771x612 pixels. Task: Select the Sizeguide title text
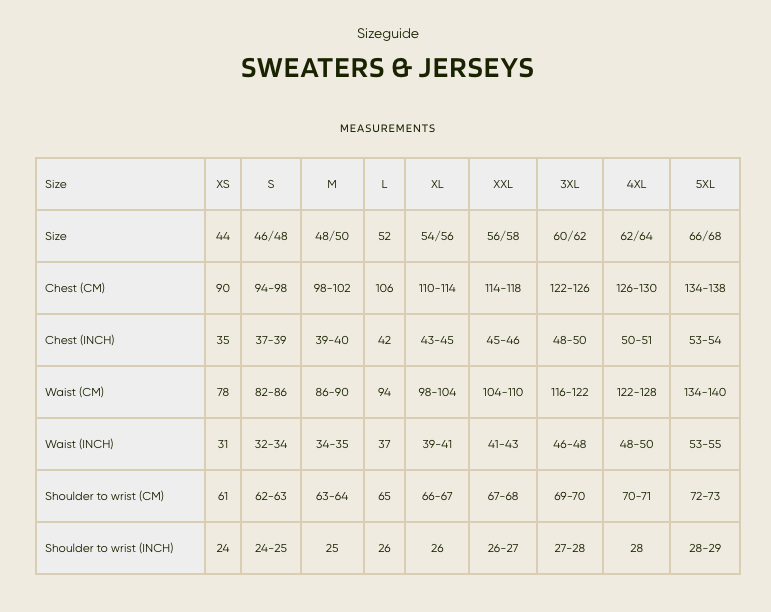[387, 33]
